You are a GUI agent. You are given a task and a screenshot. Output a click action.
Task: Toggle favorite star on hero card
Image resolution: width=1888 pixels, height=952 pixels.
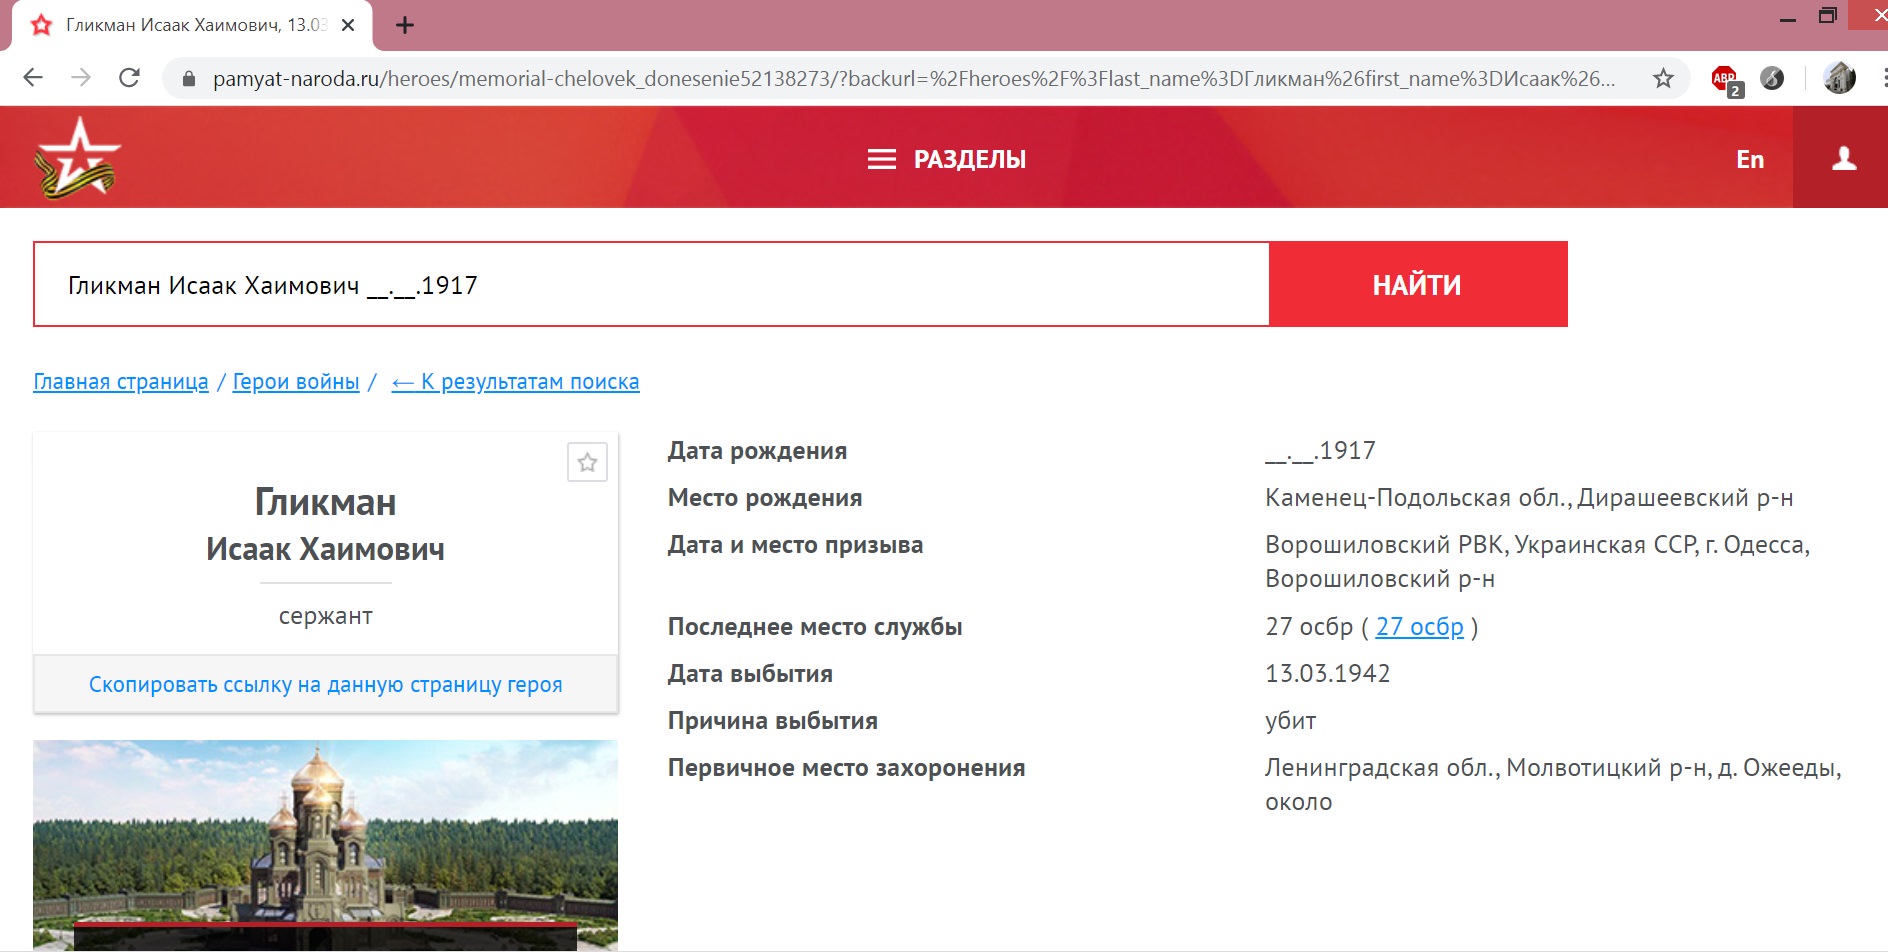tap(587, 462)
